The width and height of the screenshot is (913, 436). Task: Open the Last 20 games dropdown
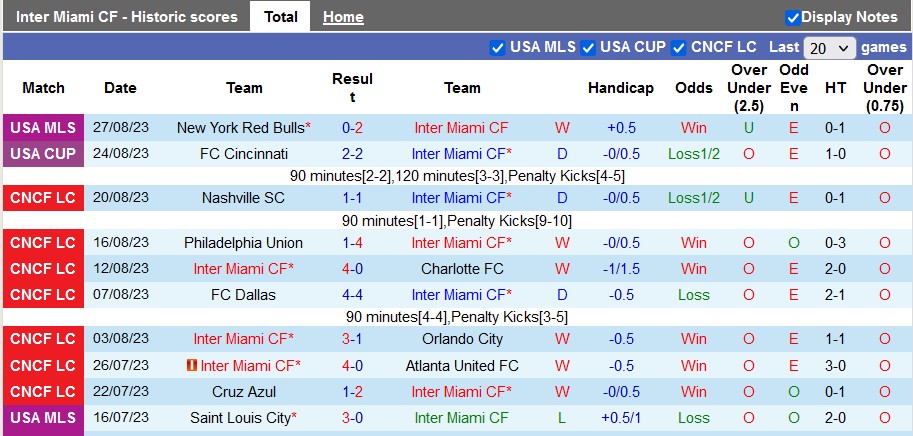[x=830, y=48]
